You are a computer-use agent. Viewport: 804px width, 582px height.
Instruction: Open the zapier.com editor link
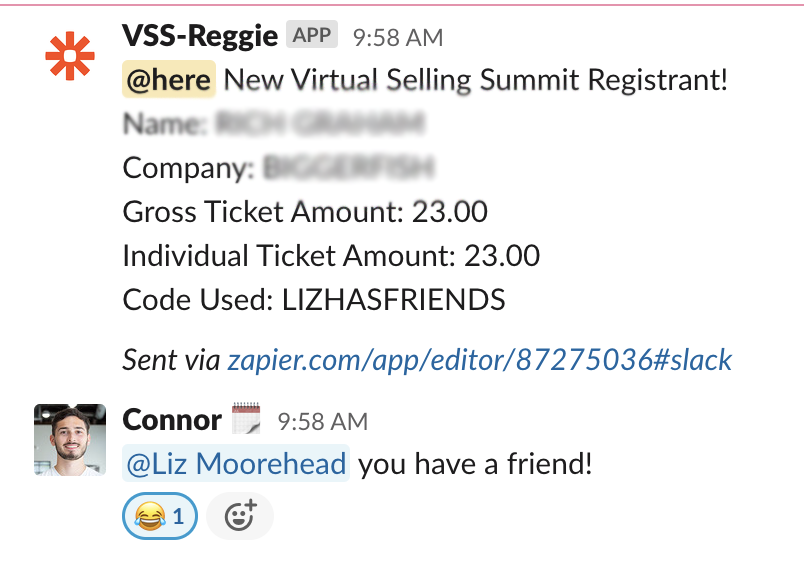479,359
